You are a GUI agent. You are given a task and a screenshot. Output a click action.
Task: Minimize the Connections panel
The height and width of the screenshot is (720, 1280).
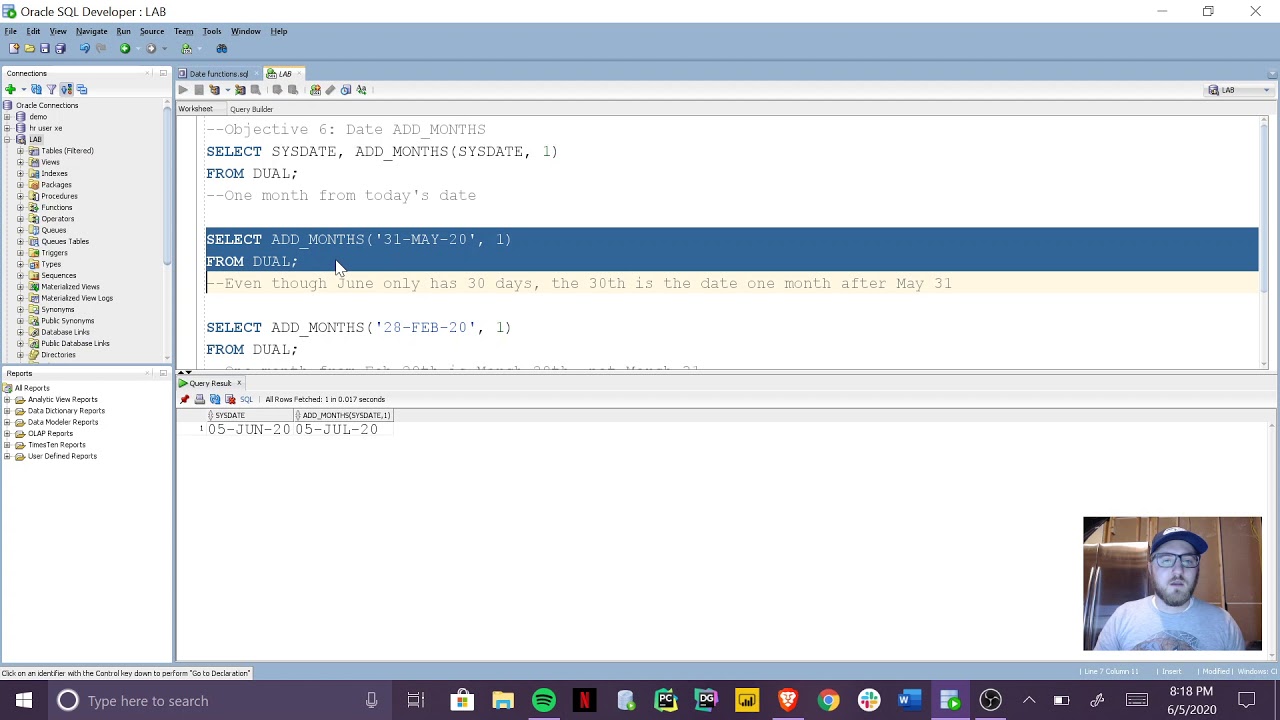tap(163, 73)
